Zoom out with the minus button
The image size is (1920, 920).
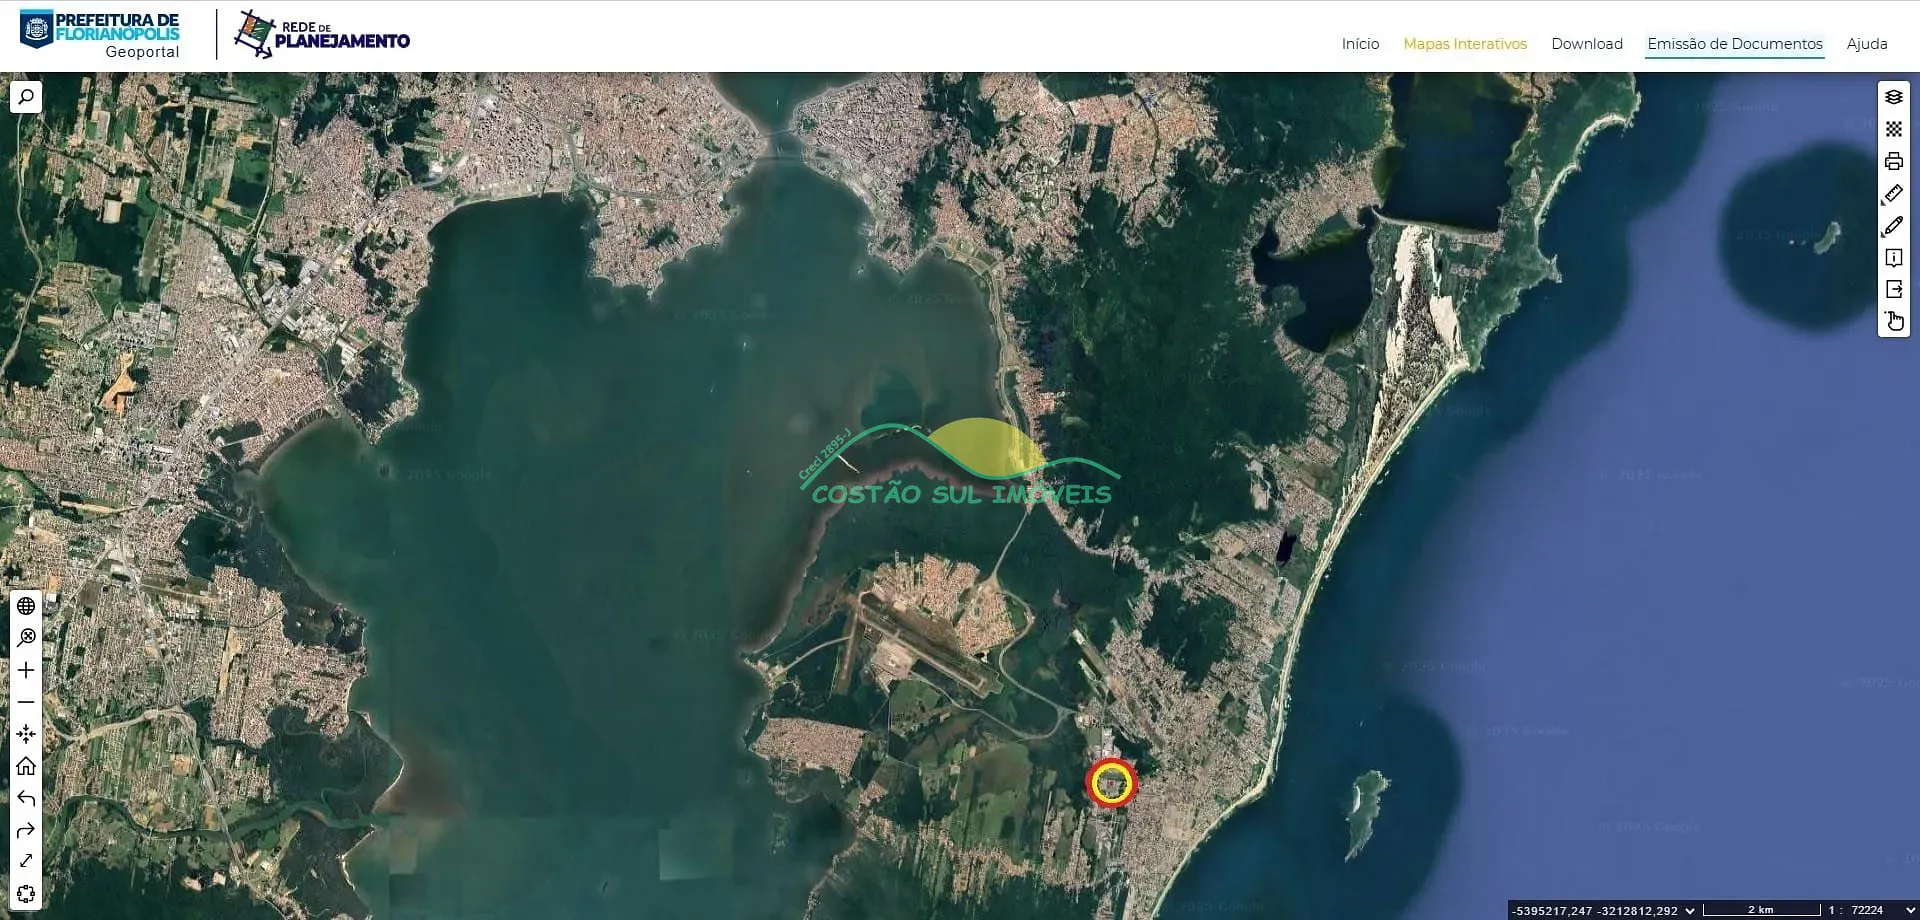pyautogui.click(x=26, y=702)
